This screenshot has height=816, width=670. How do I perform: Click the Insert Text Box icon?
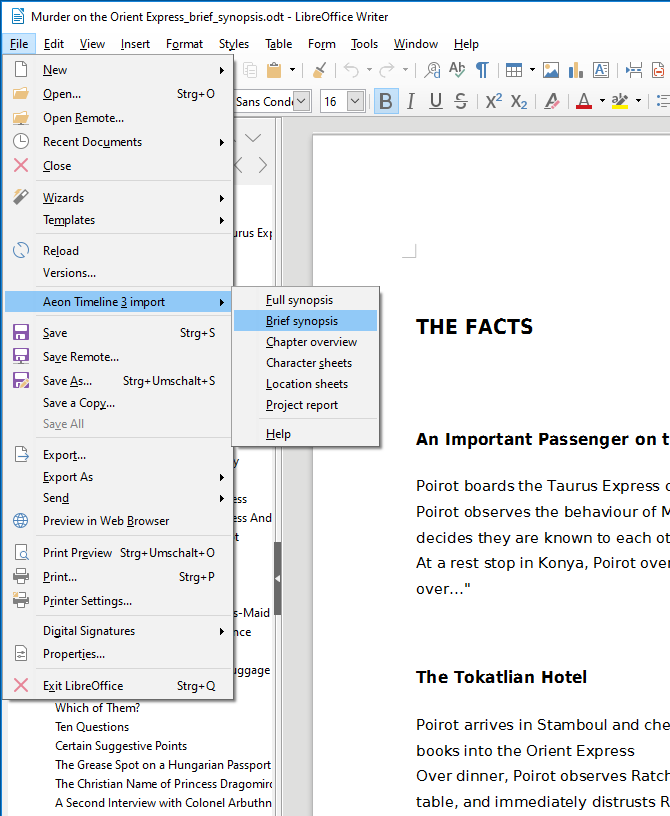click(601, 70)
